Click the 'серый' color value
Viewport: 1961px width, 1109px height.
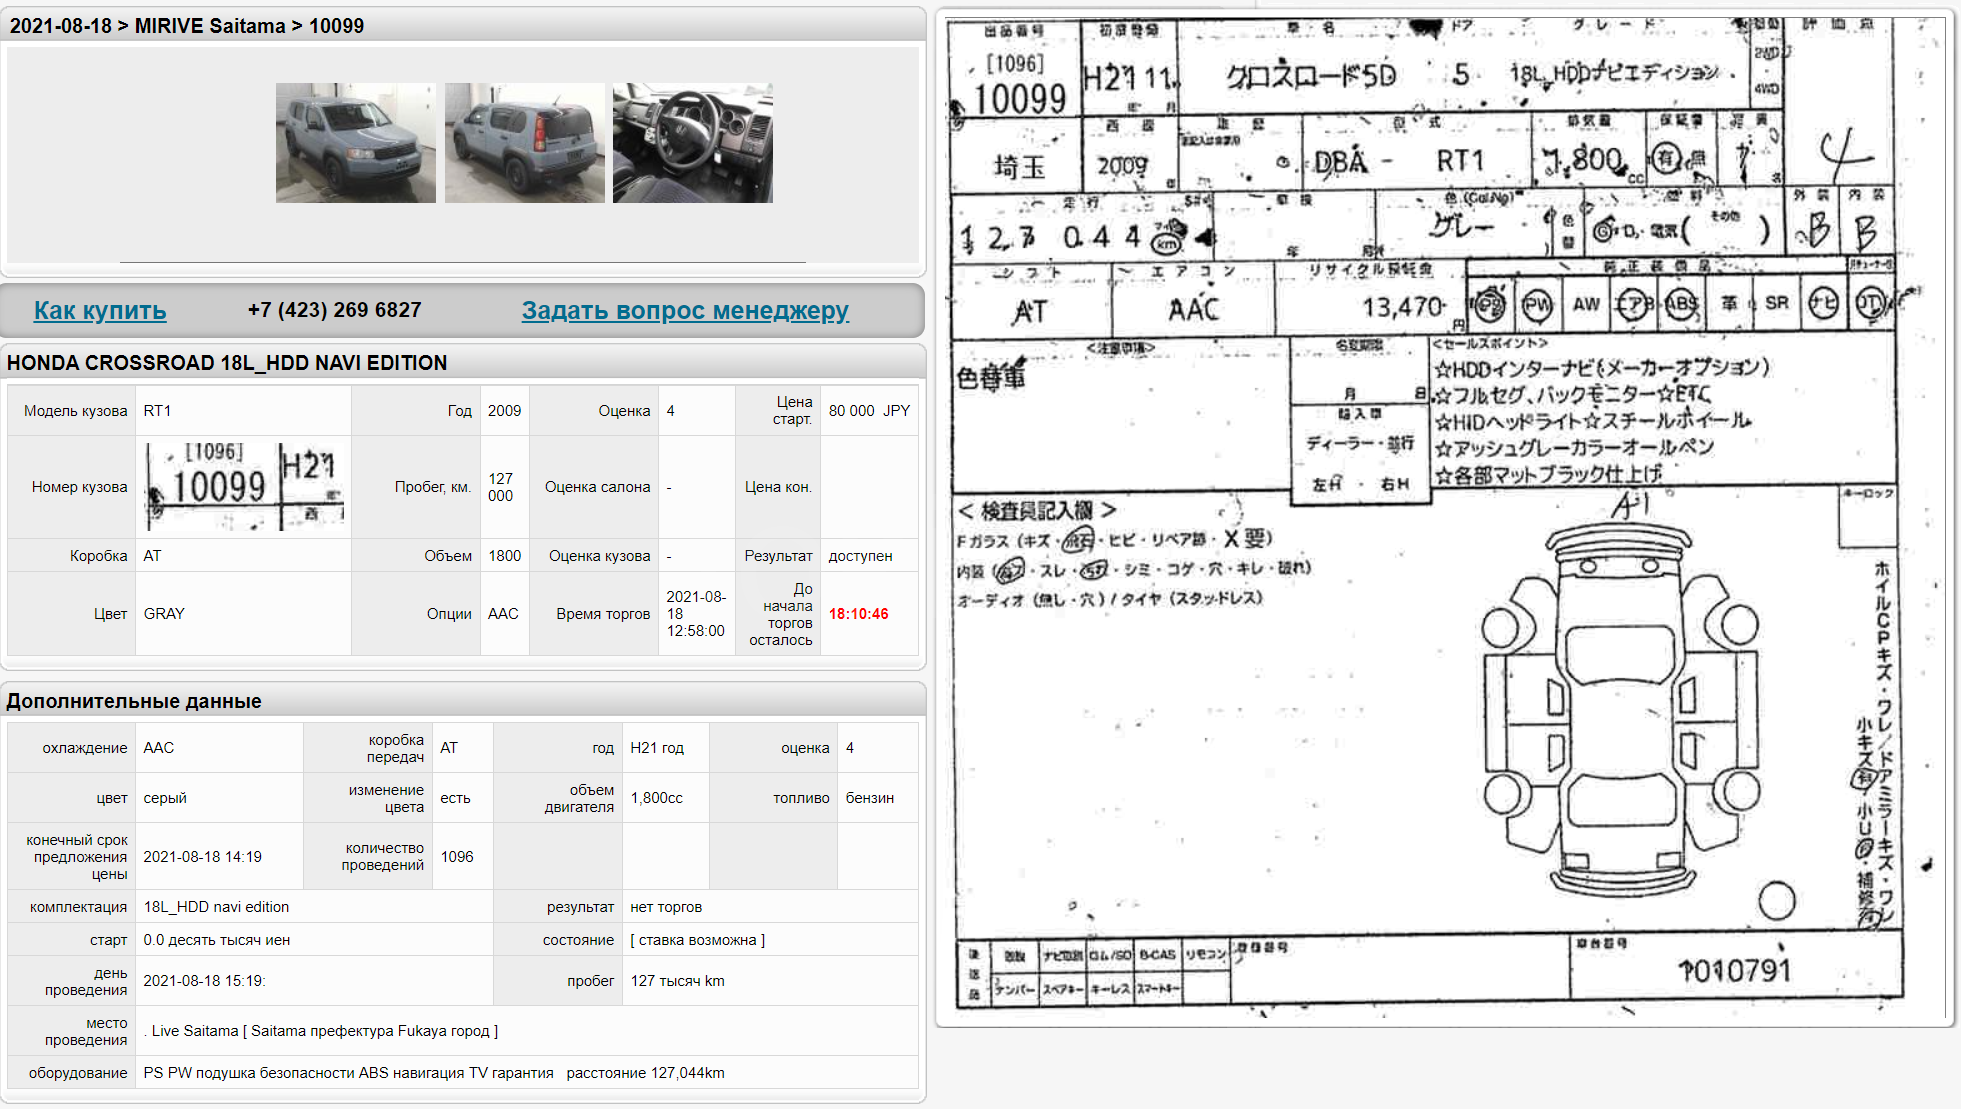(165, 798)
